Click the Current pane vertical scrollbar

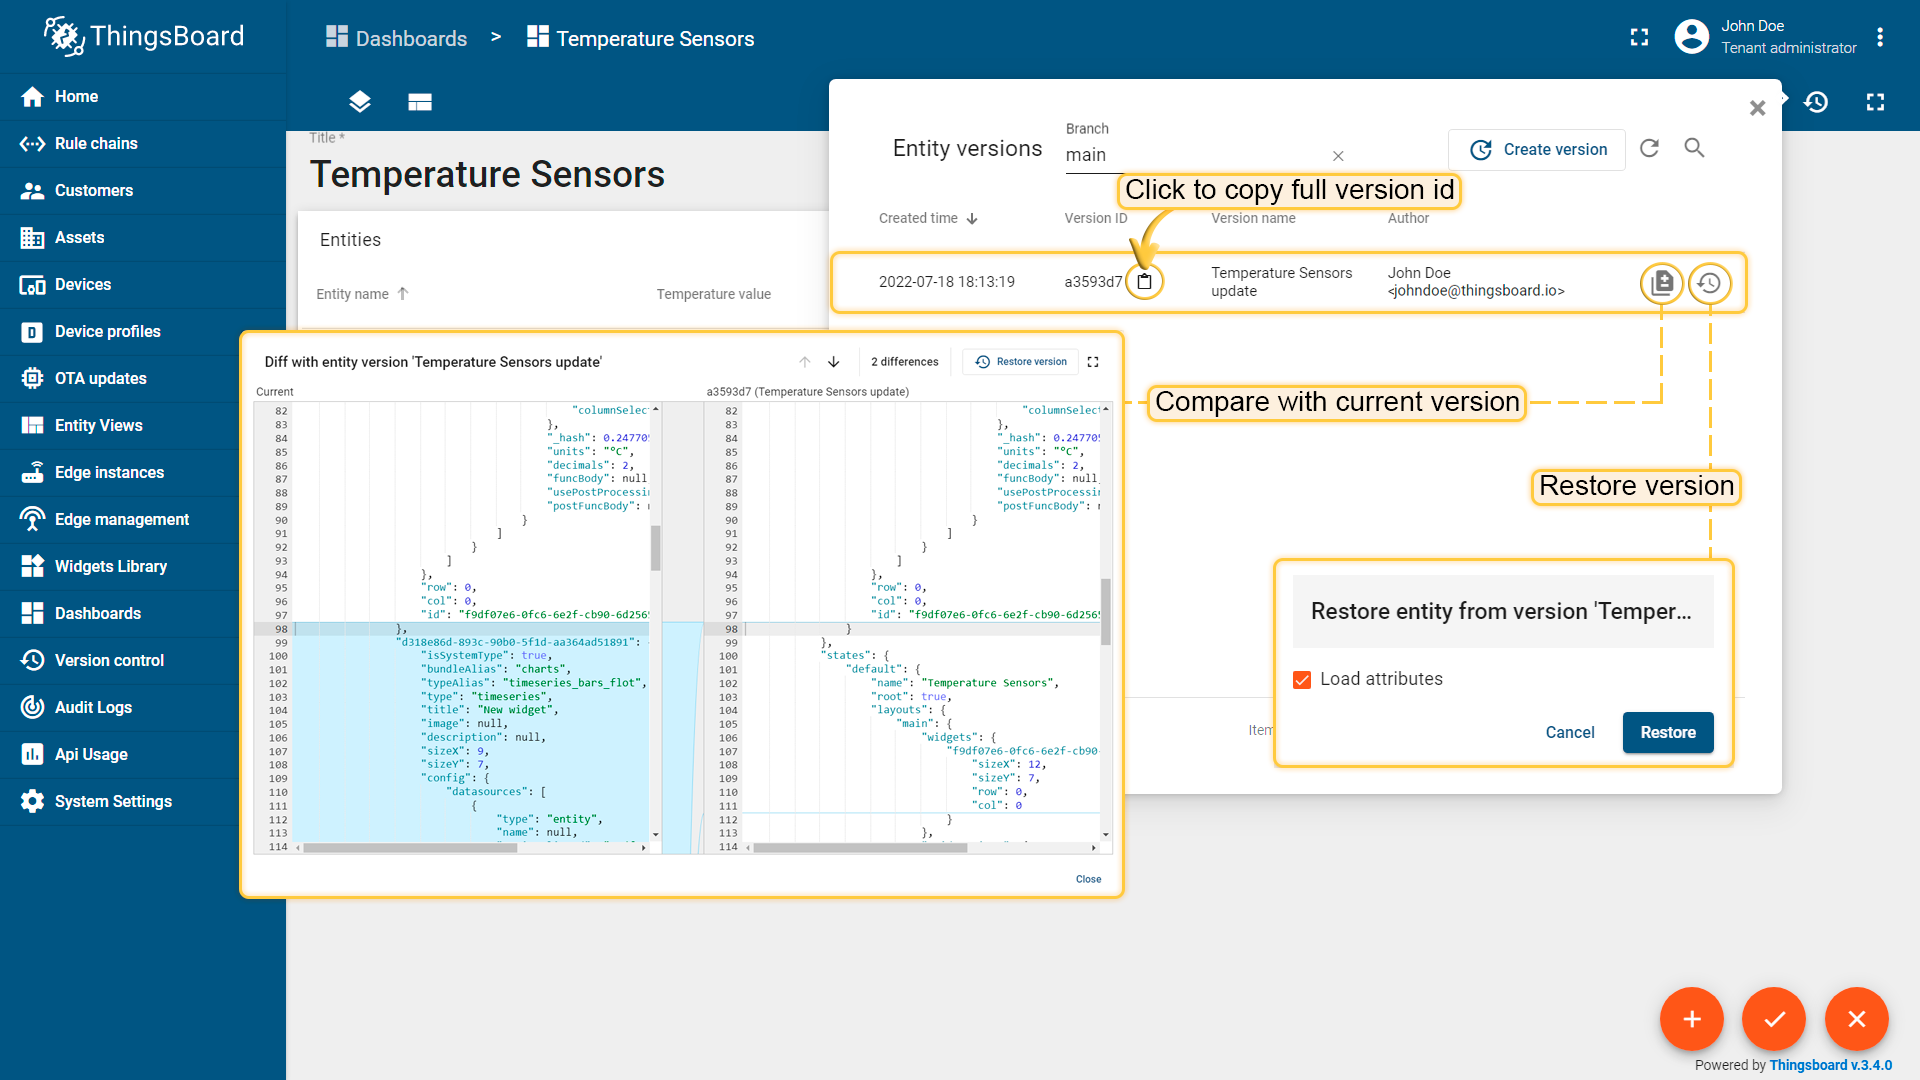(x=656, y=547)
